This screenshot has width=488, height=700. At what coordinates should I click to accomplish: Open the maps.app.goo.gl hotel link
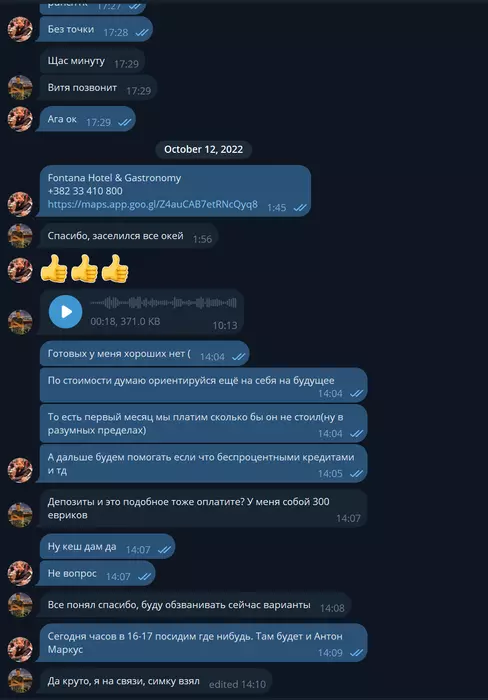click(x=152, y=204)
